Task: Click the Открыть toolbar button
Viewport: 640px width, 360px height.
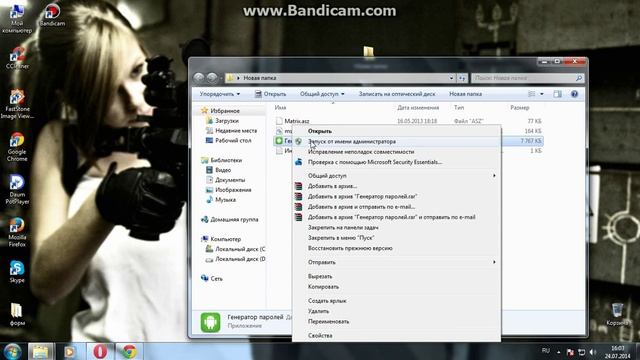Action: [x=270, y=94]
